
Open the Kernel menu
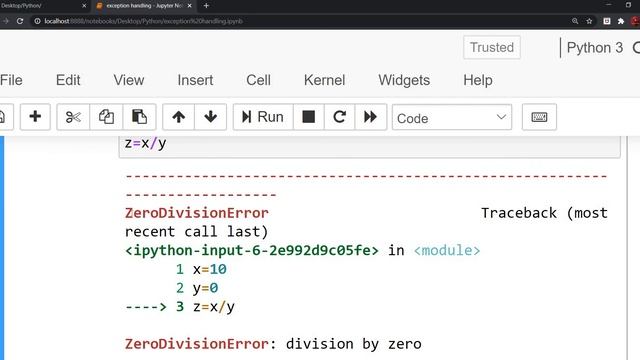point(324,80)
